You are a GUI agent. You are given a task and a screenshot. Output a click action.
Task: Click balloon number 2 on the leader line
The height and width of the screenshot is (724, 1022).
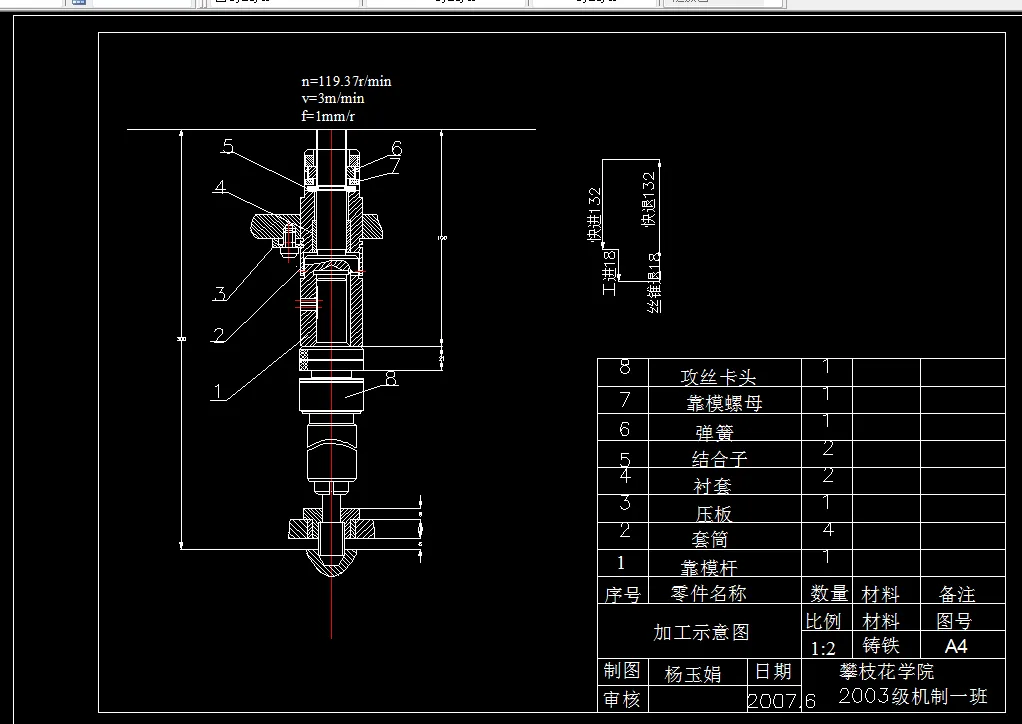218,335
